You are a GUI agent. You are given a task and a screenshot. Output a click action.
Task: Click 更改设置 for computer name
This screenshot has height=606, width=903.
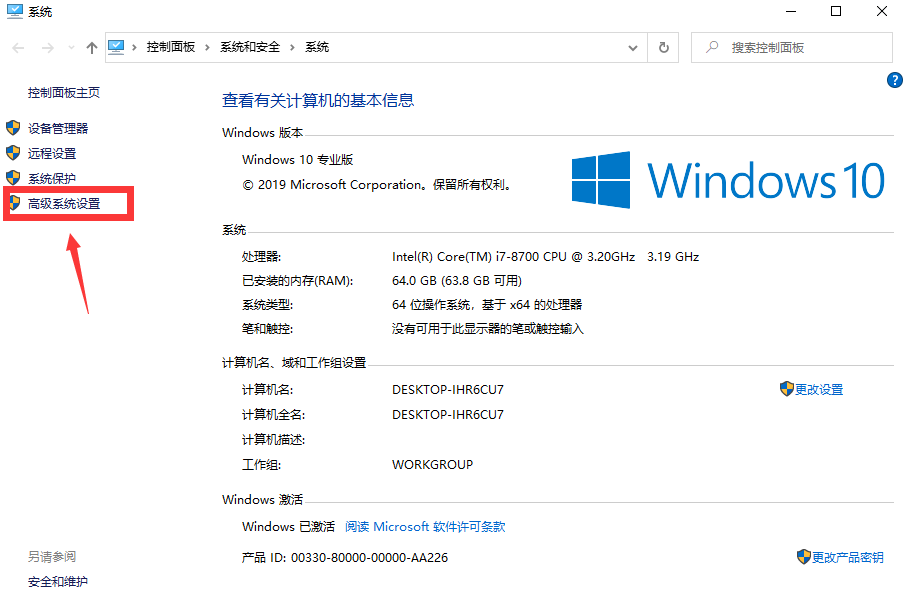[x=819, y=390]
